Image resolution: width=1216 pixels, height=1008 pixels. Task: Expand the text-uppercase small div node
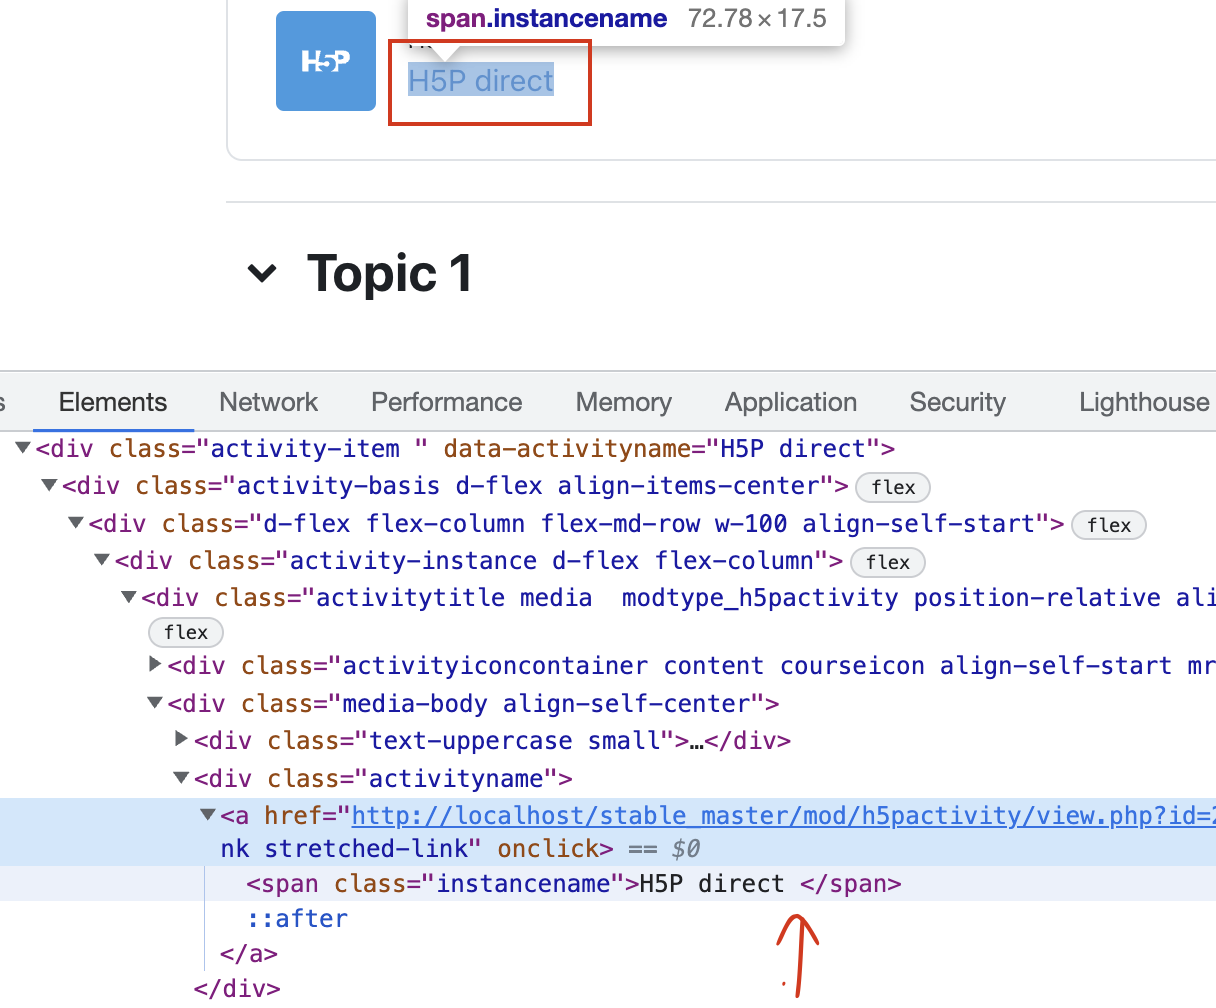coord(181,740)
